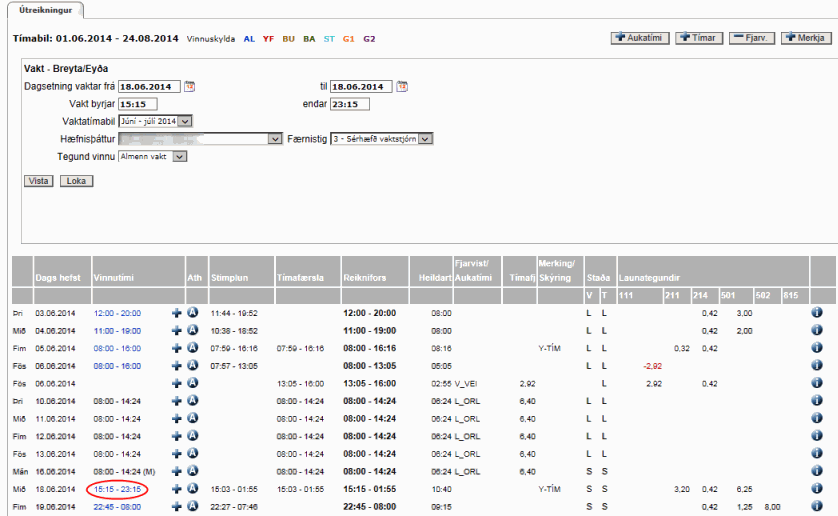Click the BU legend label

coord(289,39)
